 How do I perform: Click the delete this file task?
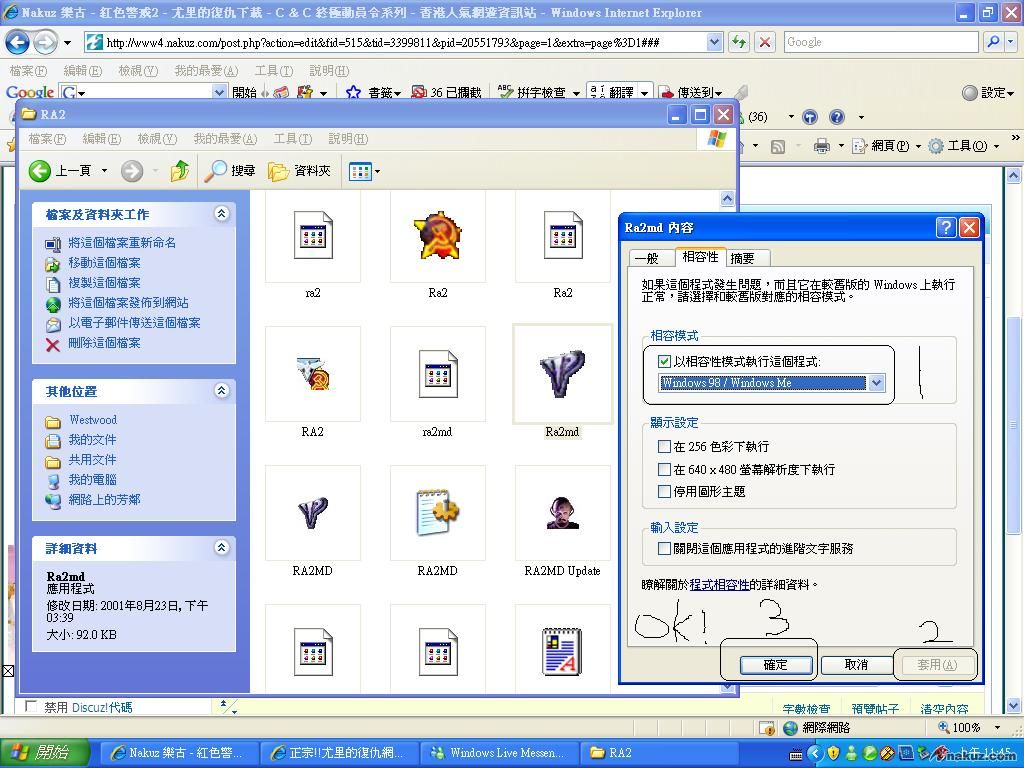92,343
